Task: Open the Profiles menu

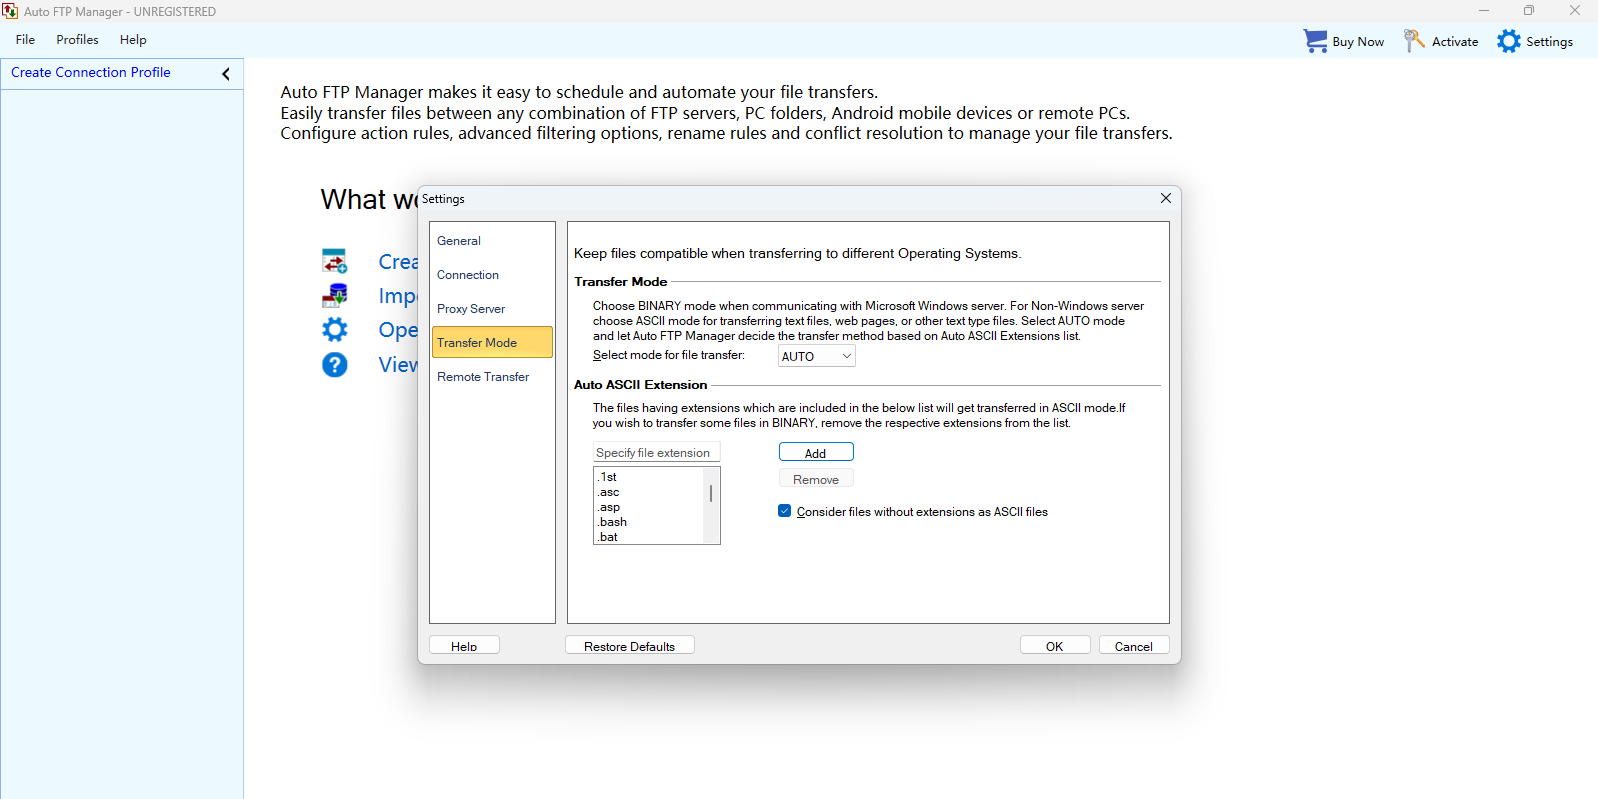Action: pyautogui.click(x=77, y=40)
